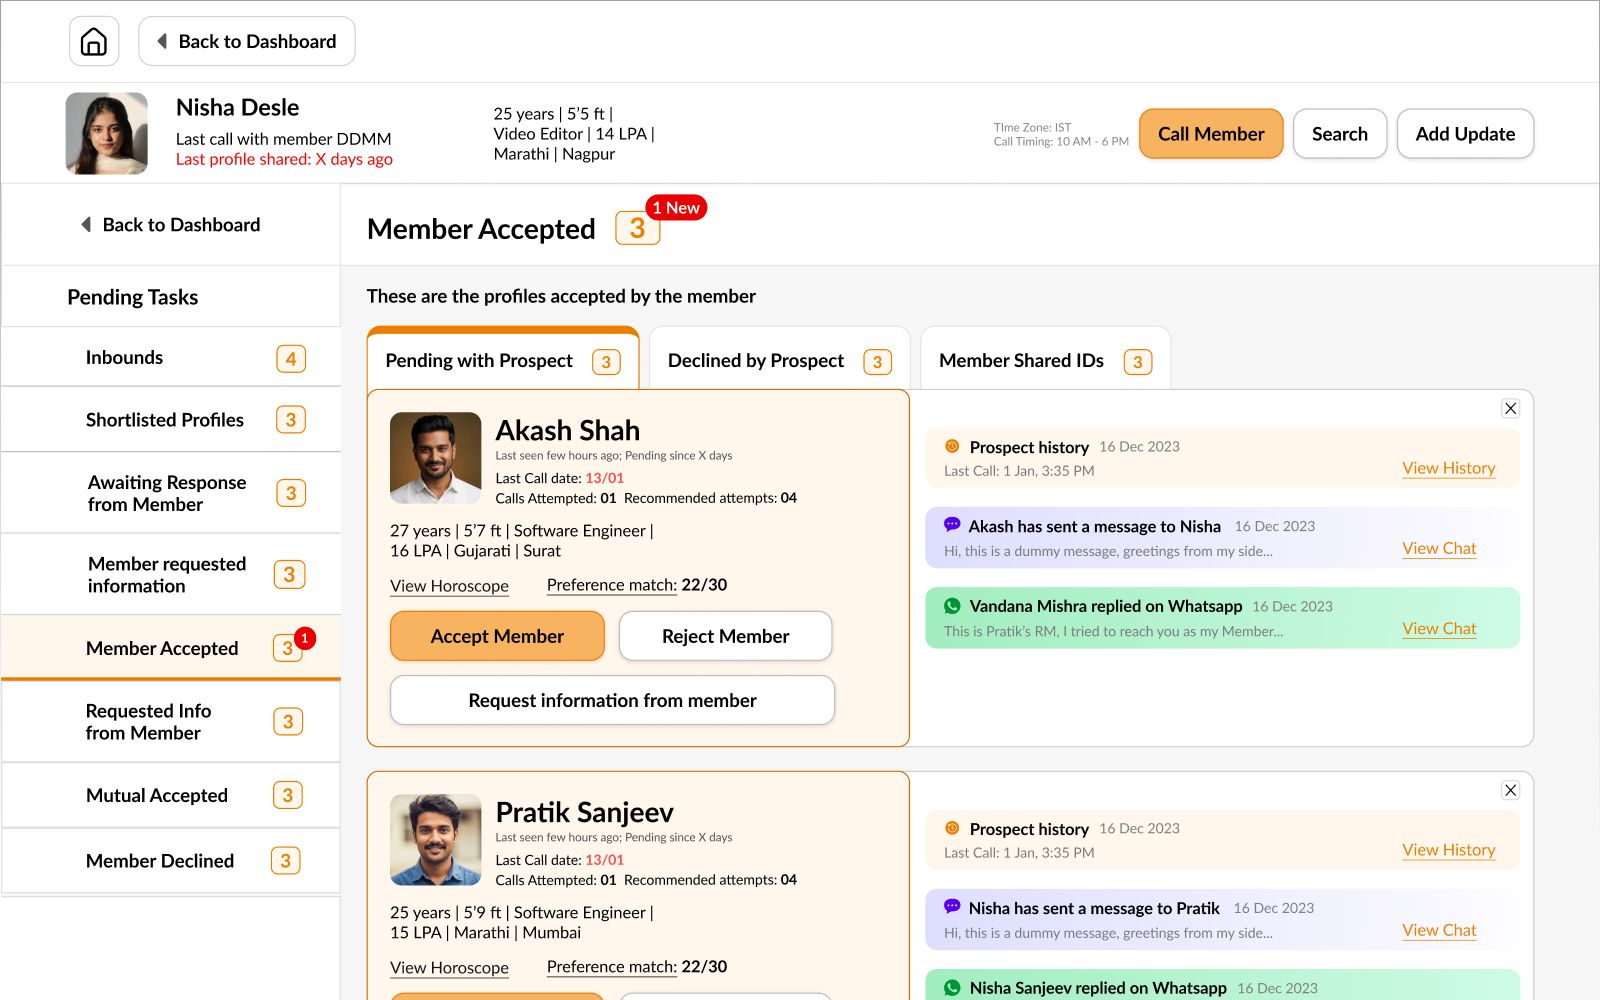The height and width of the screenshot is (1000, 1600).
Task: Open Akash Shah's profile photo
Action: tap(435, 458)
